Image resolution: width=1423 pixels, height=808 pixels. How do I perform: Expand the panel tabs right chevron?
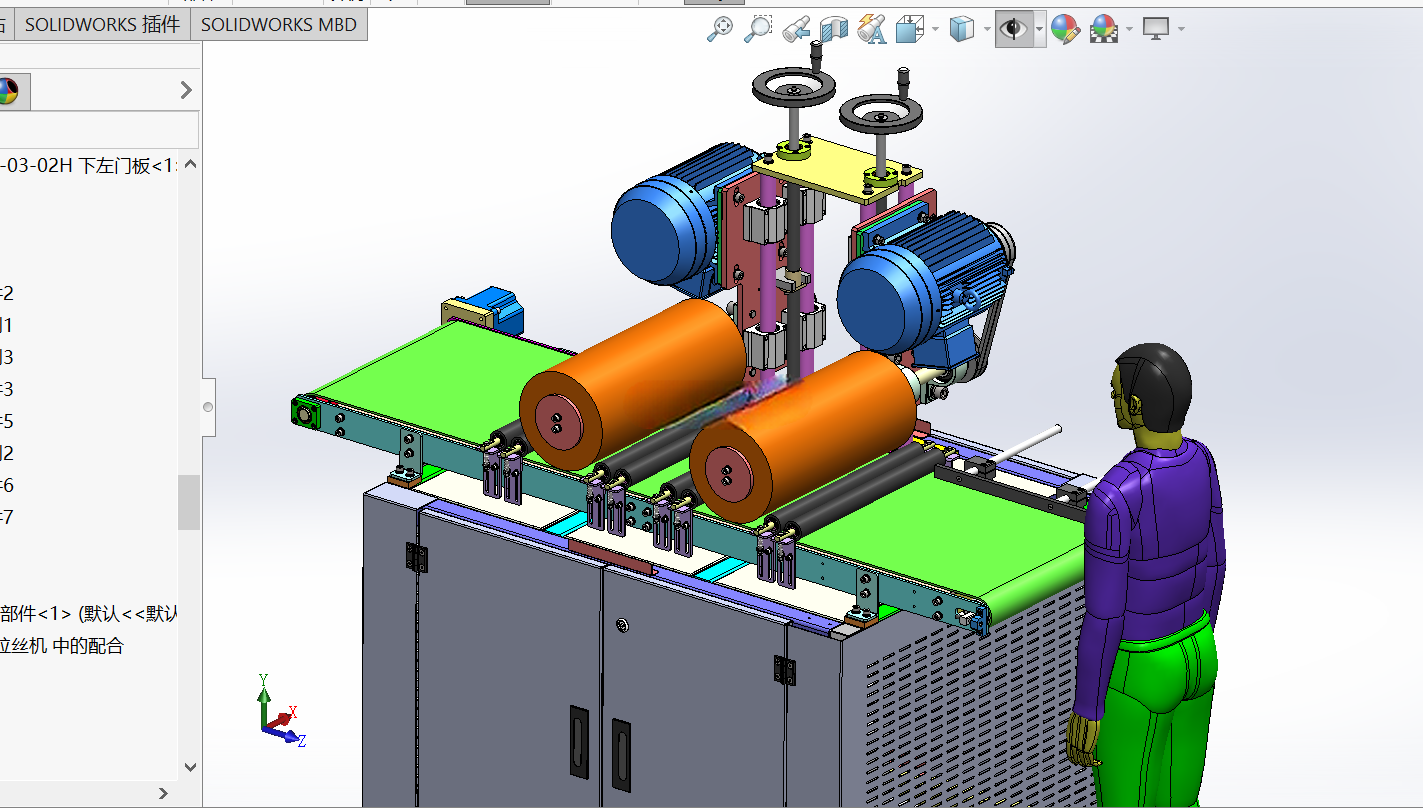[x=186, y=90]
